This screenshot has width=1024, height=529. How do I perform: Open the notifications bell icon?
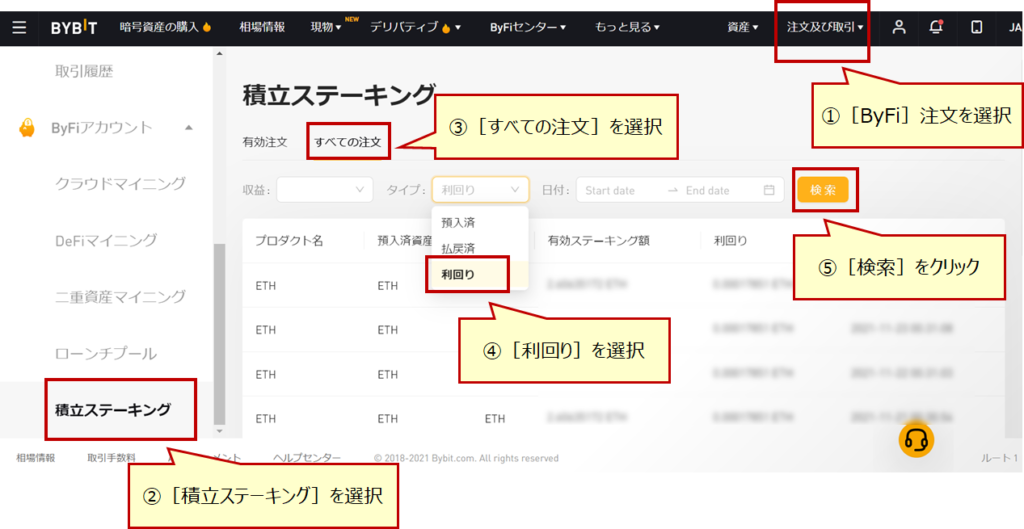[x=936, y=27]
